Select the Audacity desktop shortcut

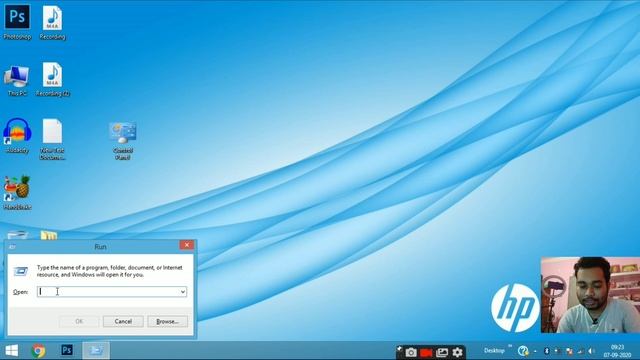coord(17,136)
